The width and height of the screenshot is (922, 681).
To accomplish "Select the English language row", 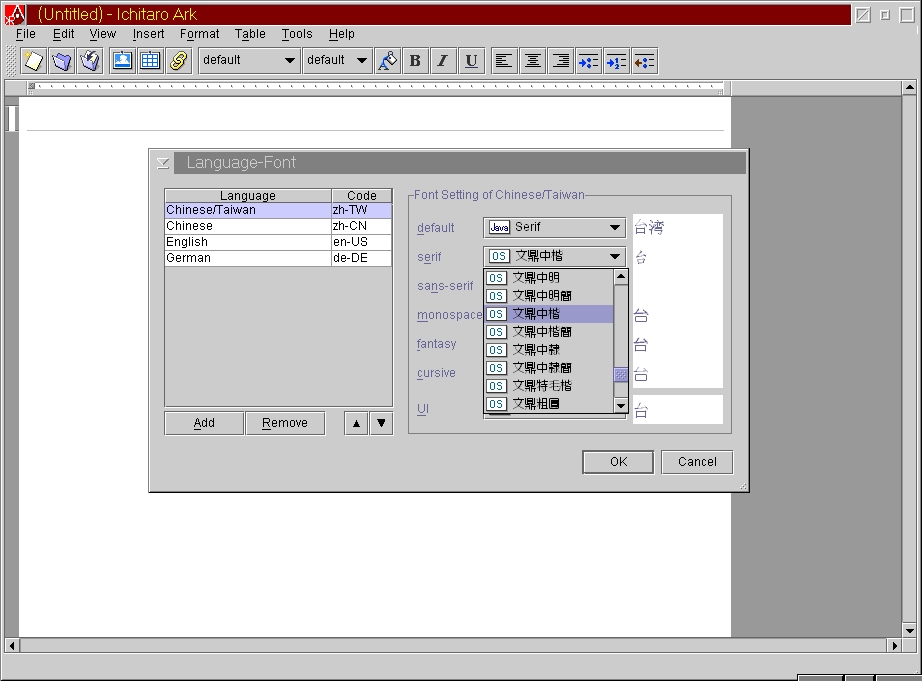I will point(278,242).
